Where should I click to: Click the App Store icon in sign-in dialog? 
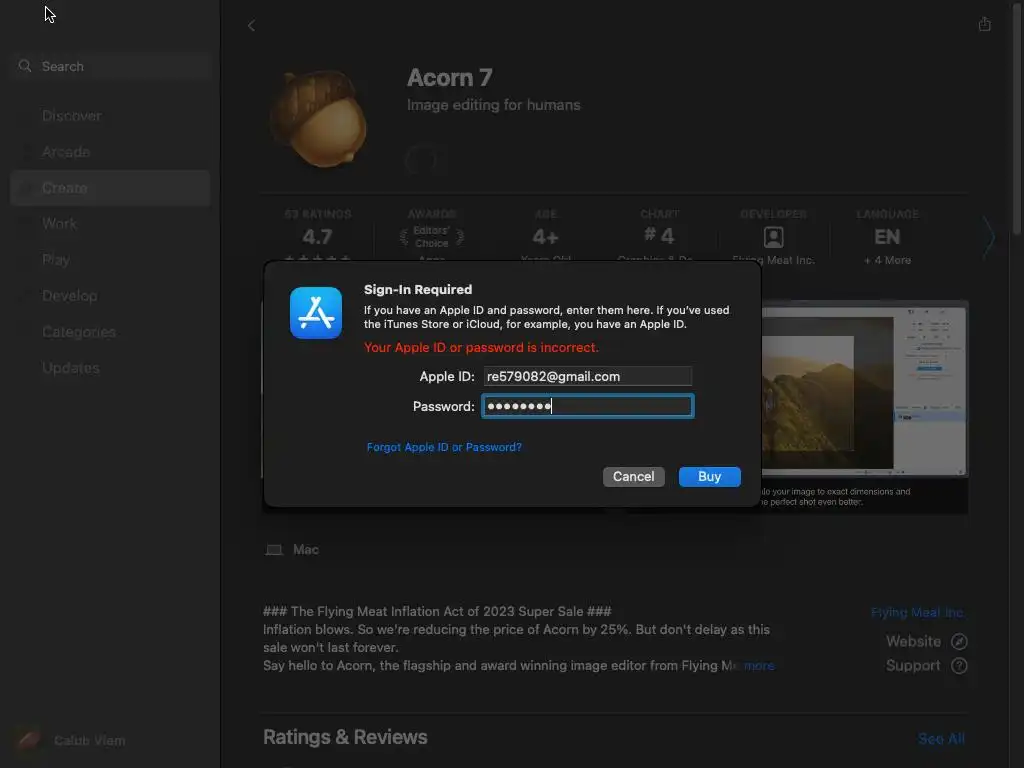[316, 313]
